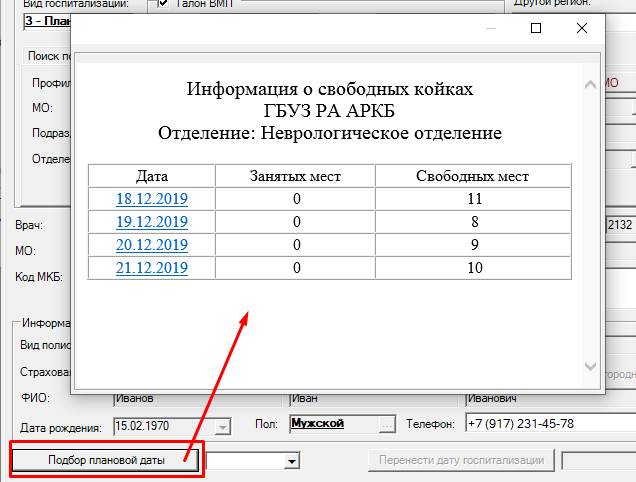Close the free beds popup window
The image size is (636, 482).
click(x=582, y=28)
